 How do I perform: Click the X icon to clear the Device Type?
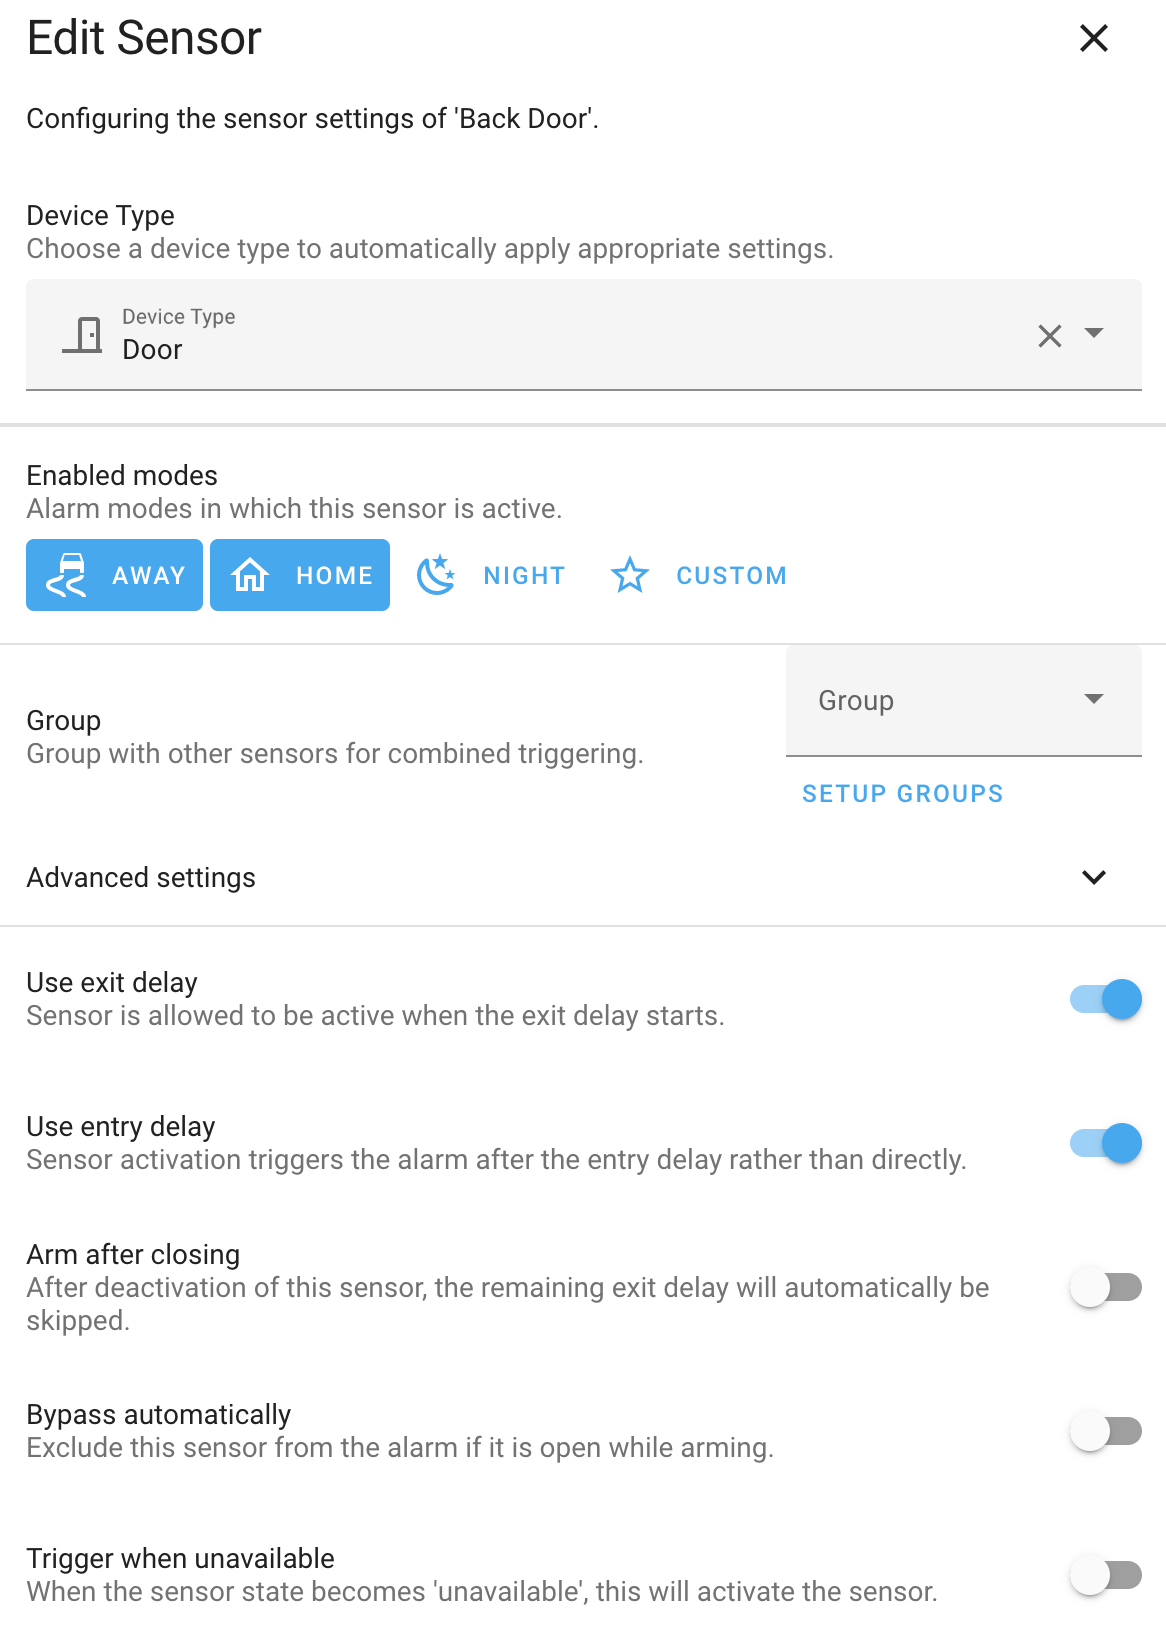(1049, 336)
